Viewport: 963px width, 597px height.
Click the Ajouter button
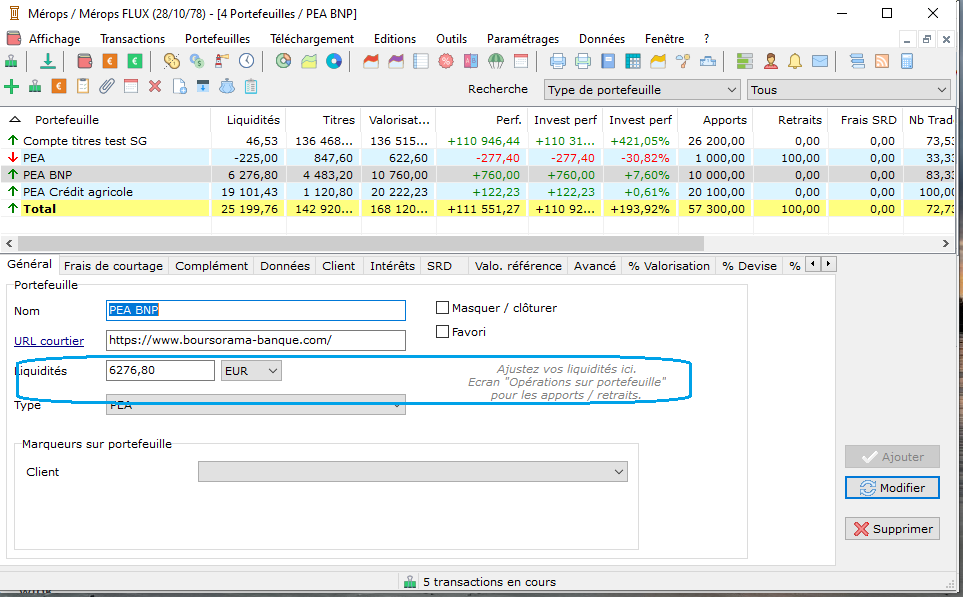[x=892, y=457]
